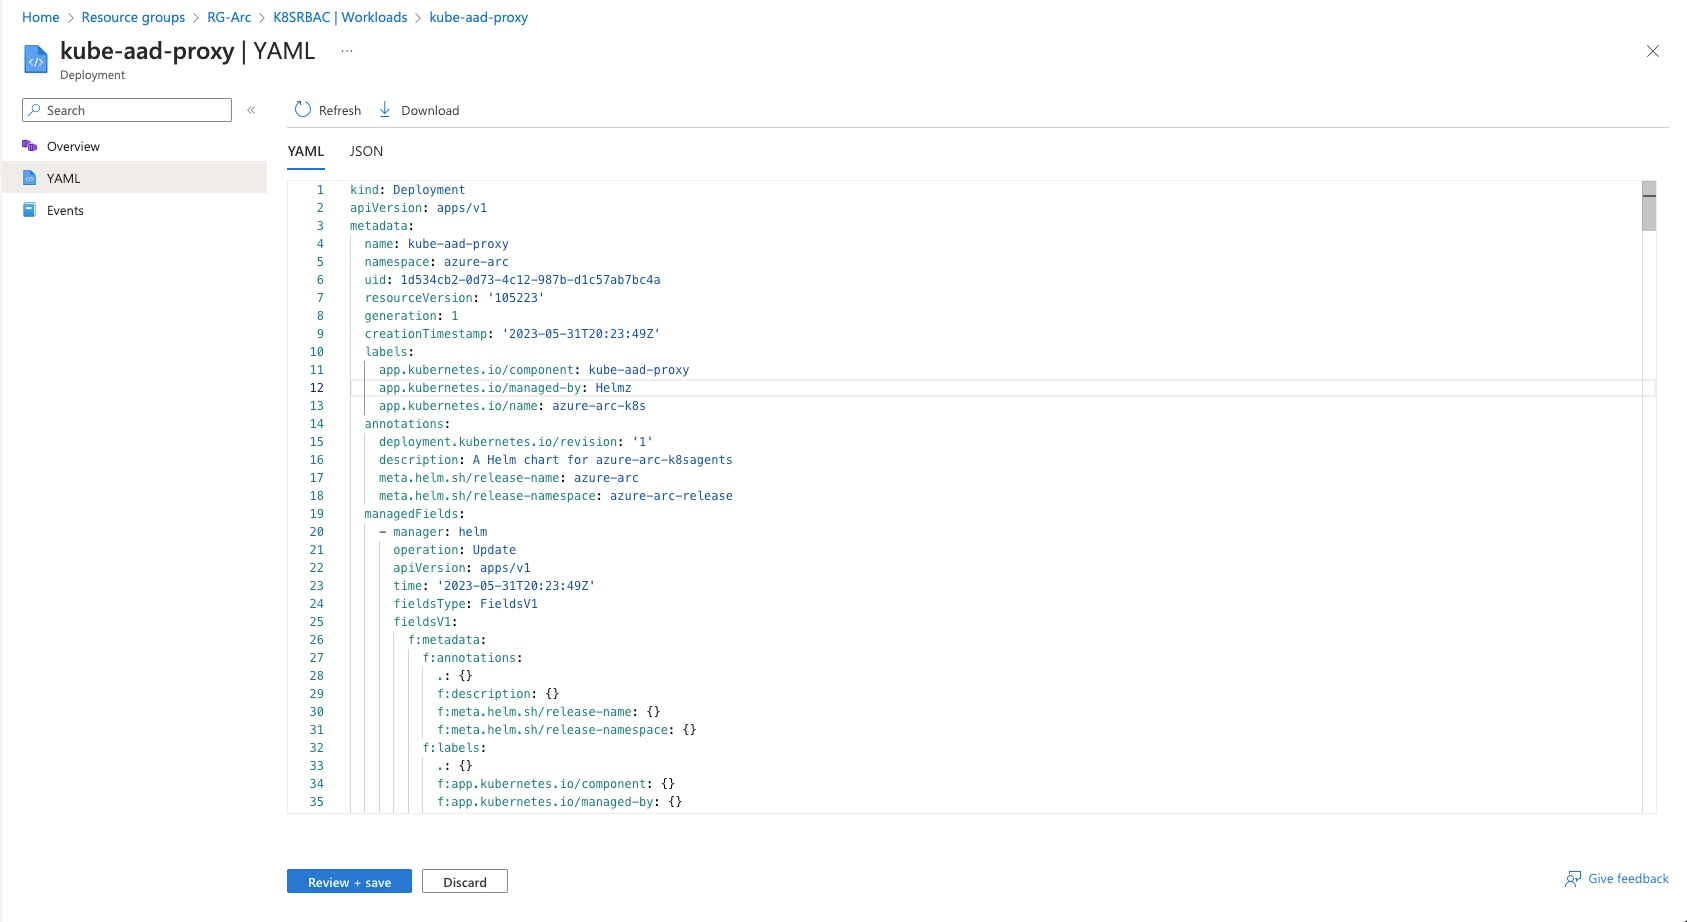Viewport: 1687px width, 922px height.
Task: Click the search magnifier in the sidebar search box
Action: pyautogui.click(x=36, y=110)
